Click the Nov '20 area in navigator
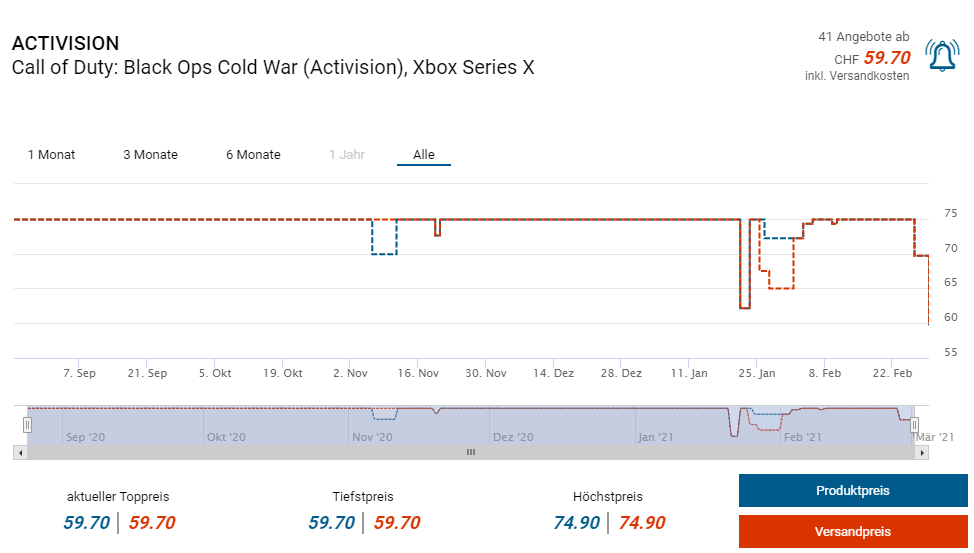This screenshot has height=553, width=974. pos(373,437)
